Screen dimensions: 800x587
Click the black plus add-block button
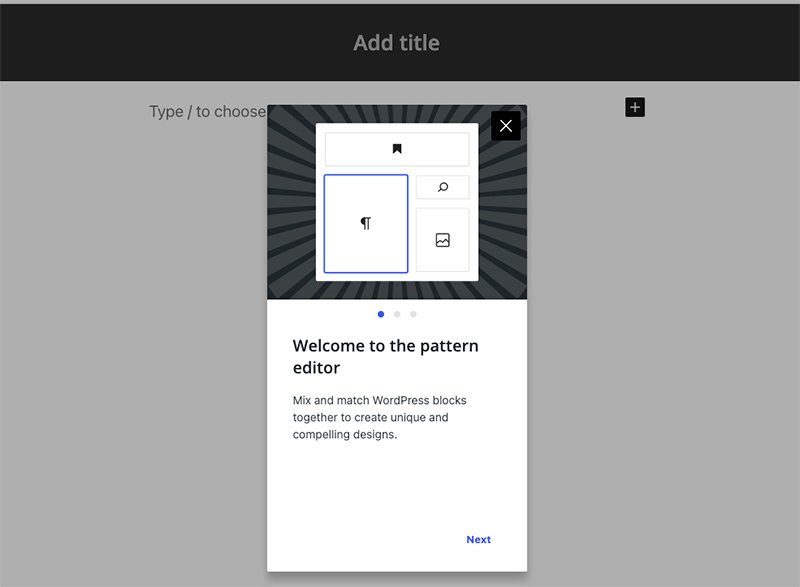635,107
